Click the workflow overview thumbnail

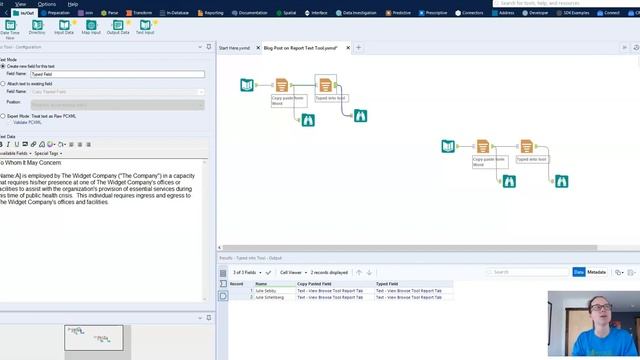[x=94, y=338]
